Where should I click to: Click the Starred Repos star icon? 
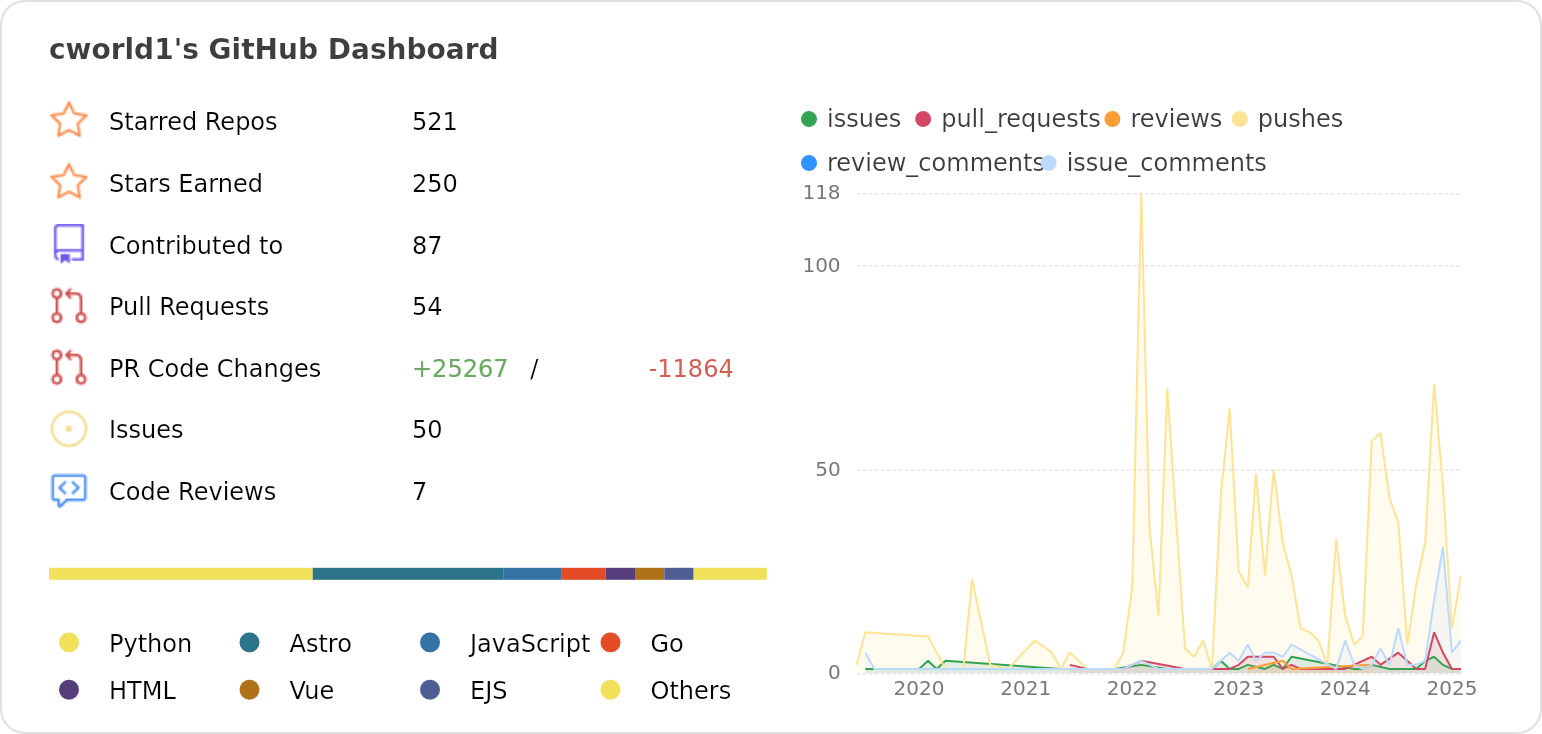[x=69, y=121]
